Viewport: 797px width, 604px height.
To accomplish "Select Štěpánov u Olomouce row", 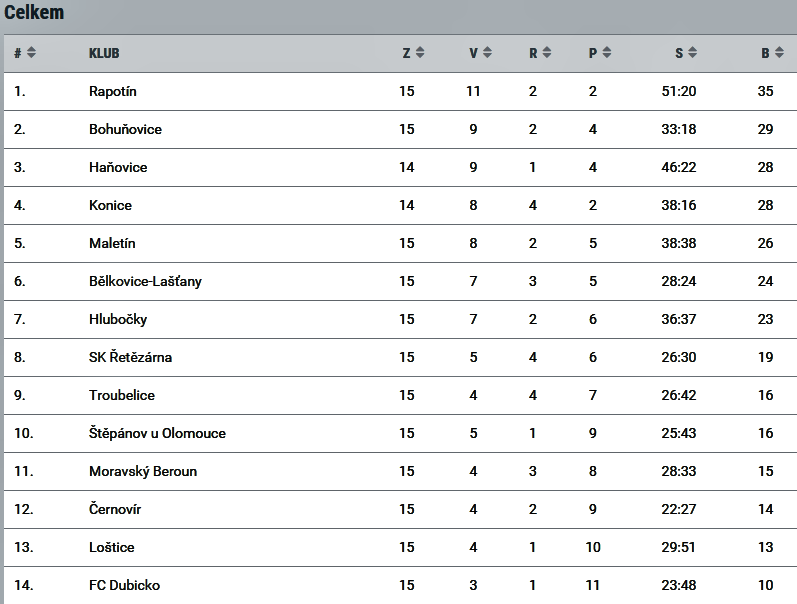I will (x=400, y=433).
